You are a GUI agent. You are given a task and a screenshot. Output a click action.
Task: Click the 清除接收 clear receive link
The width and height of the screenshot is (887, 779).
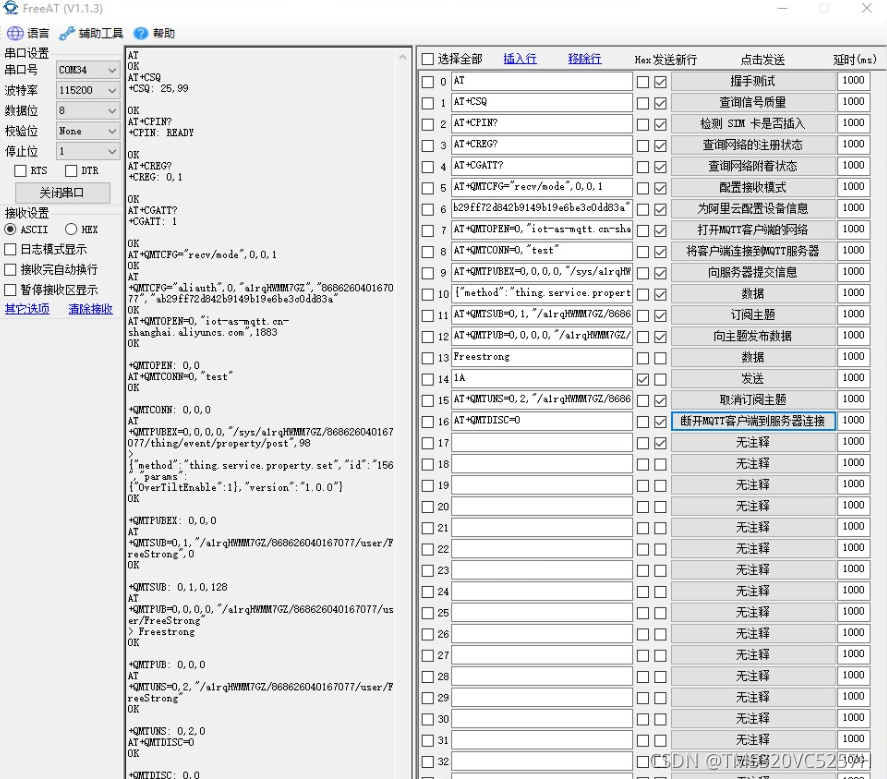click(91, 309)
